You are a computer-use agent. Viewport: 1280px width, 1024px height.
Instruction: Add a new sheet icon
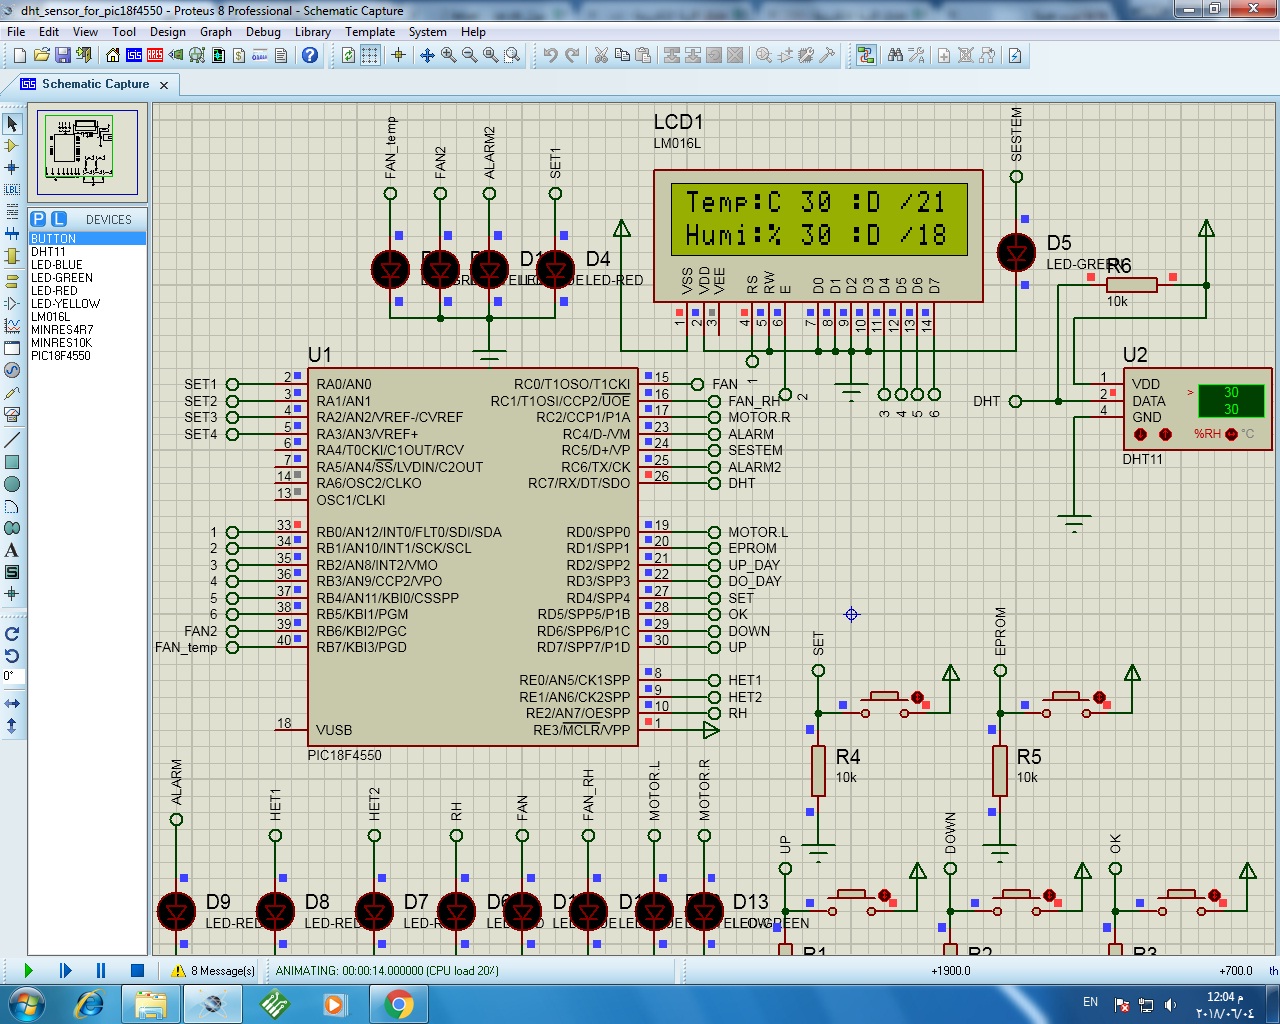click(x=943, y=56)
